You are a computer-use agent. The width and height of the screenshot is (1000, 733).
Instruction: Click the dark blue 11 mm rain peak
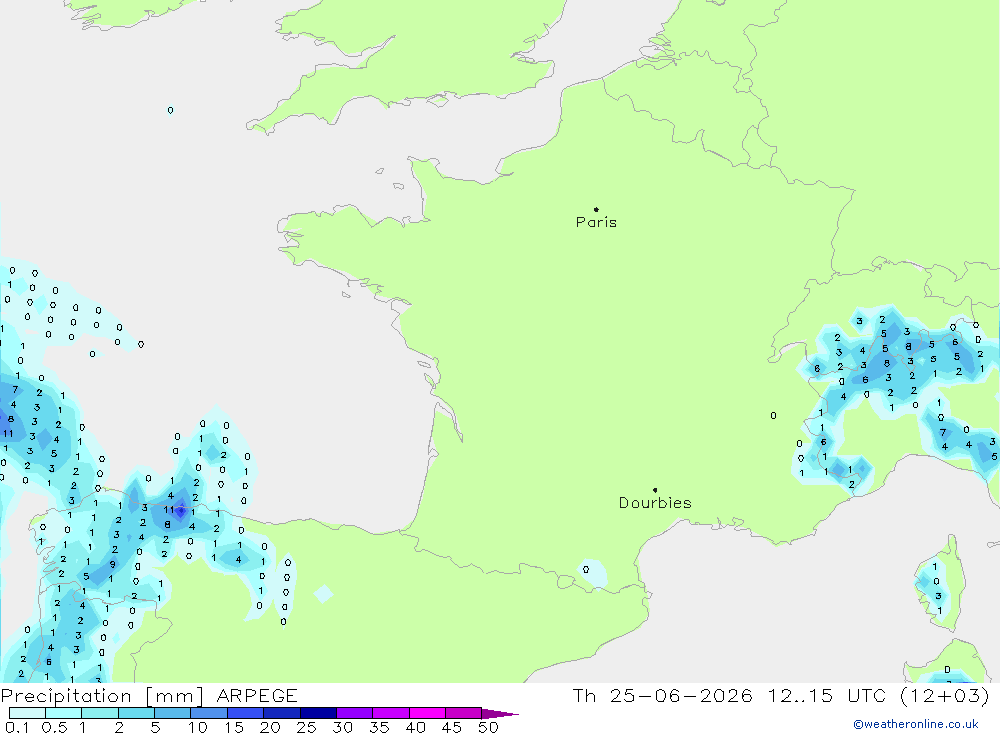point(181,510)
